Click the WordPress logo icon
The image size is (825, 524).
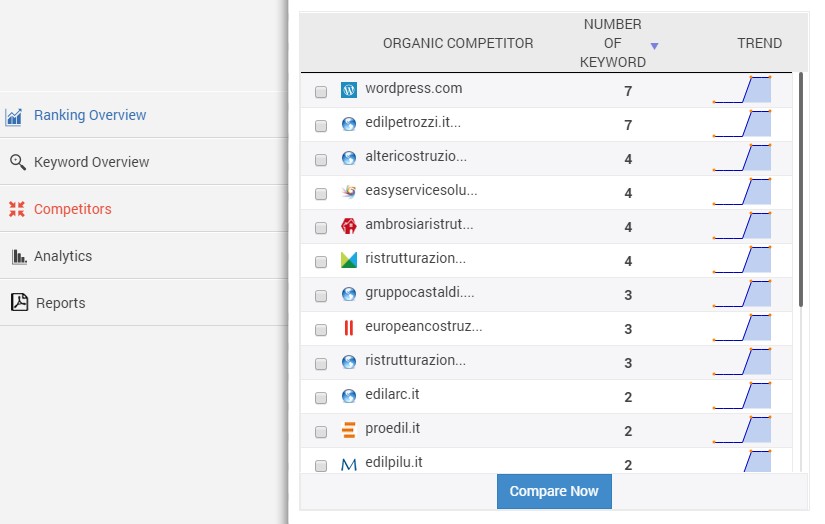(x=349, y=90)
